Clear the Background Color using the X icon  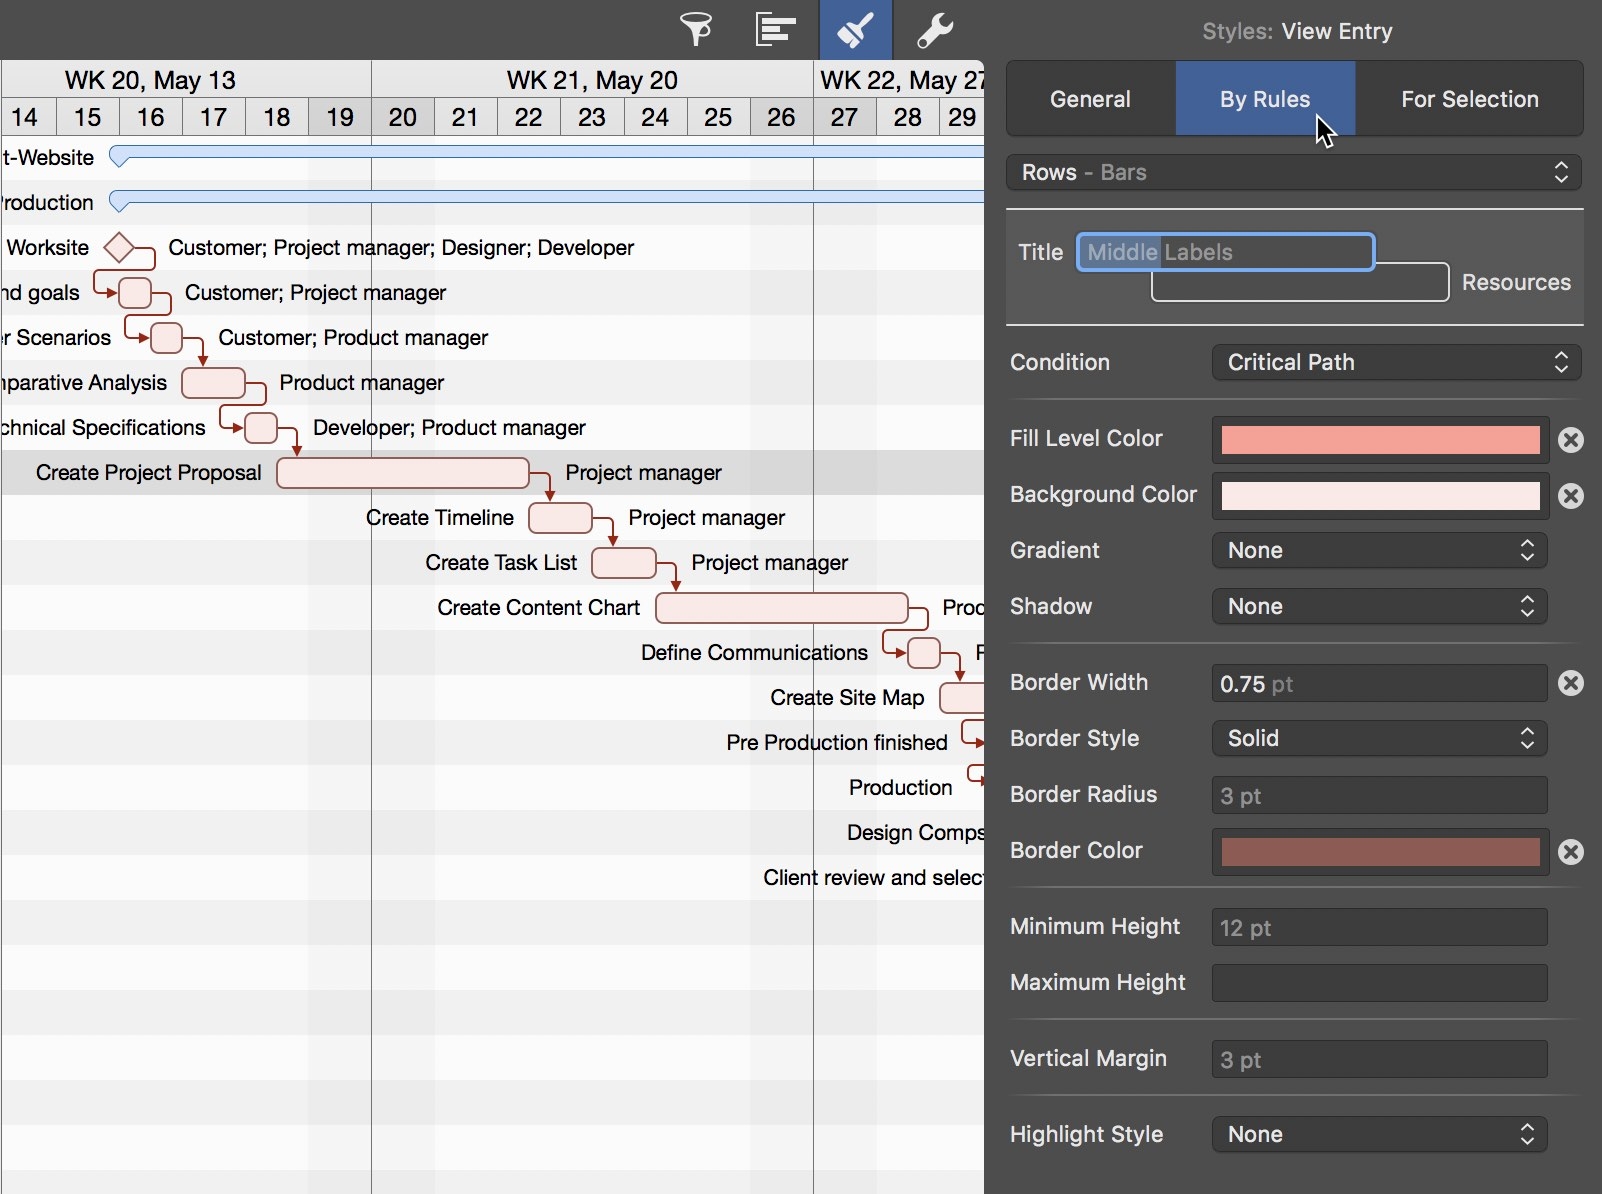click(1570, 496)
